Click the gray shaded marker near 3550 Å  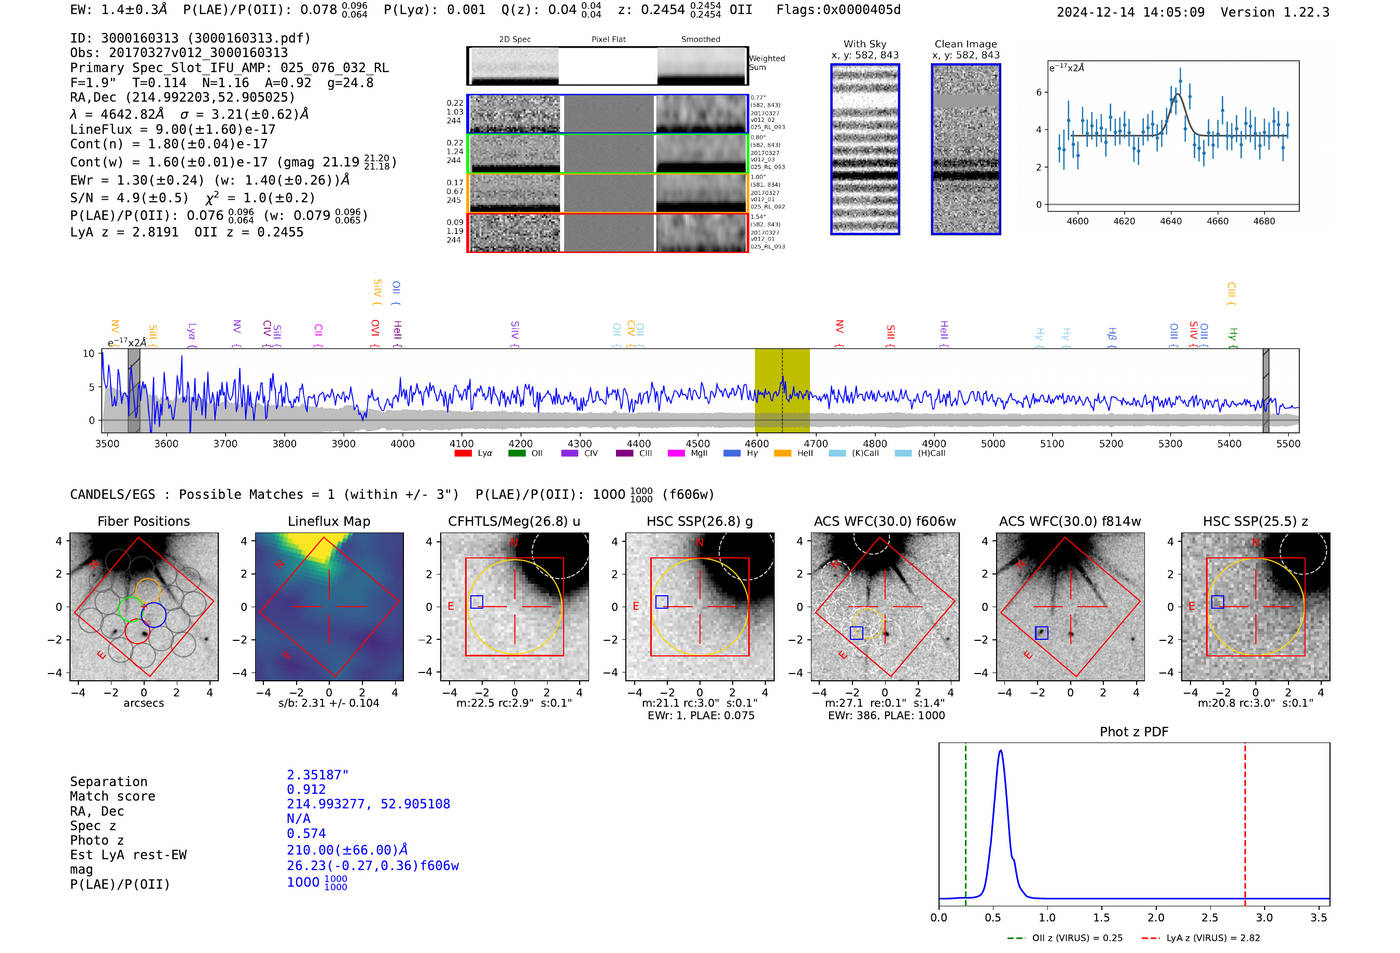pos(134,391)
